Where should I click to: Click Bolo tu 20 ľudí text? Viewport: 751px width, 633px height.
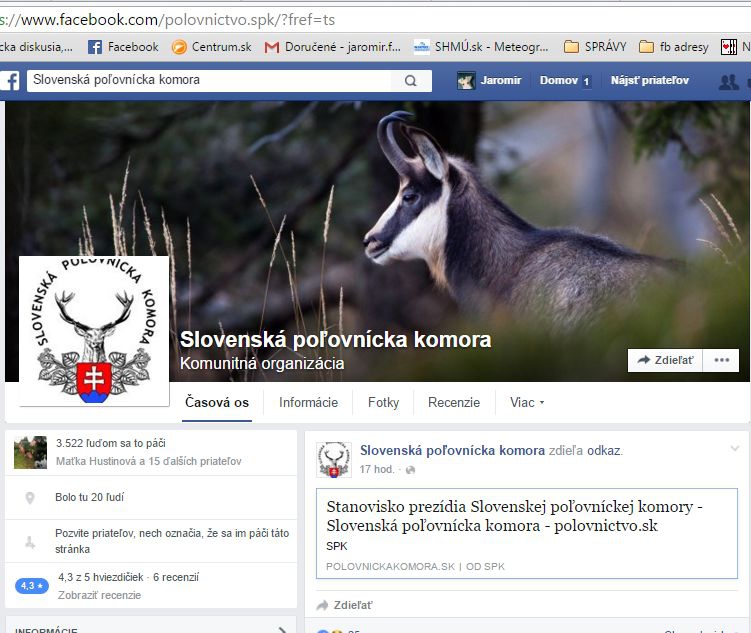(x=89, y=497)
